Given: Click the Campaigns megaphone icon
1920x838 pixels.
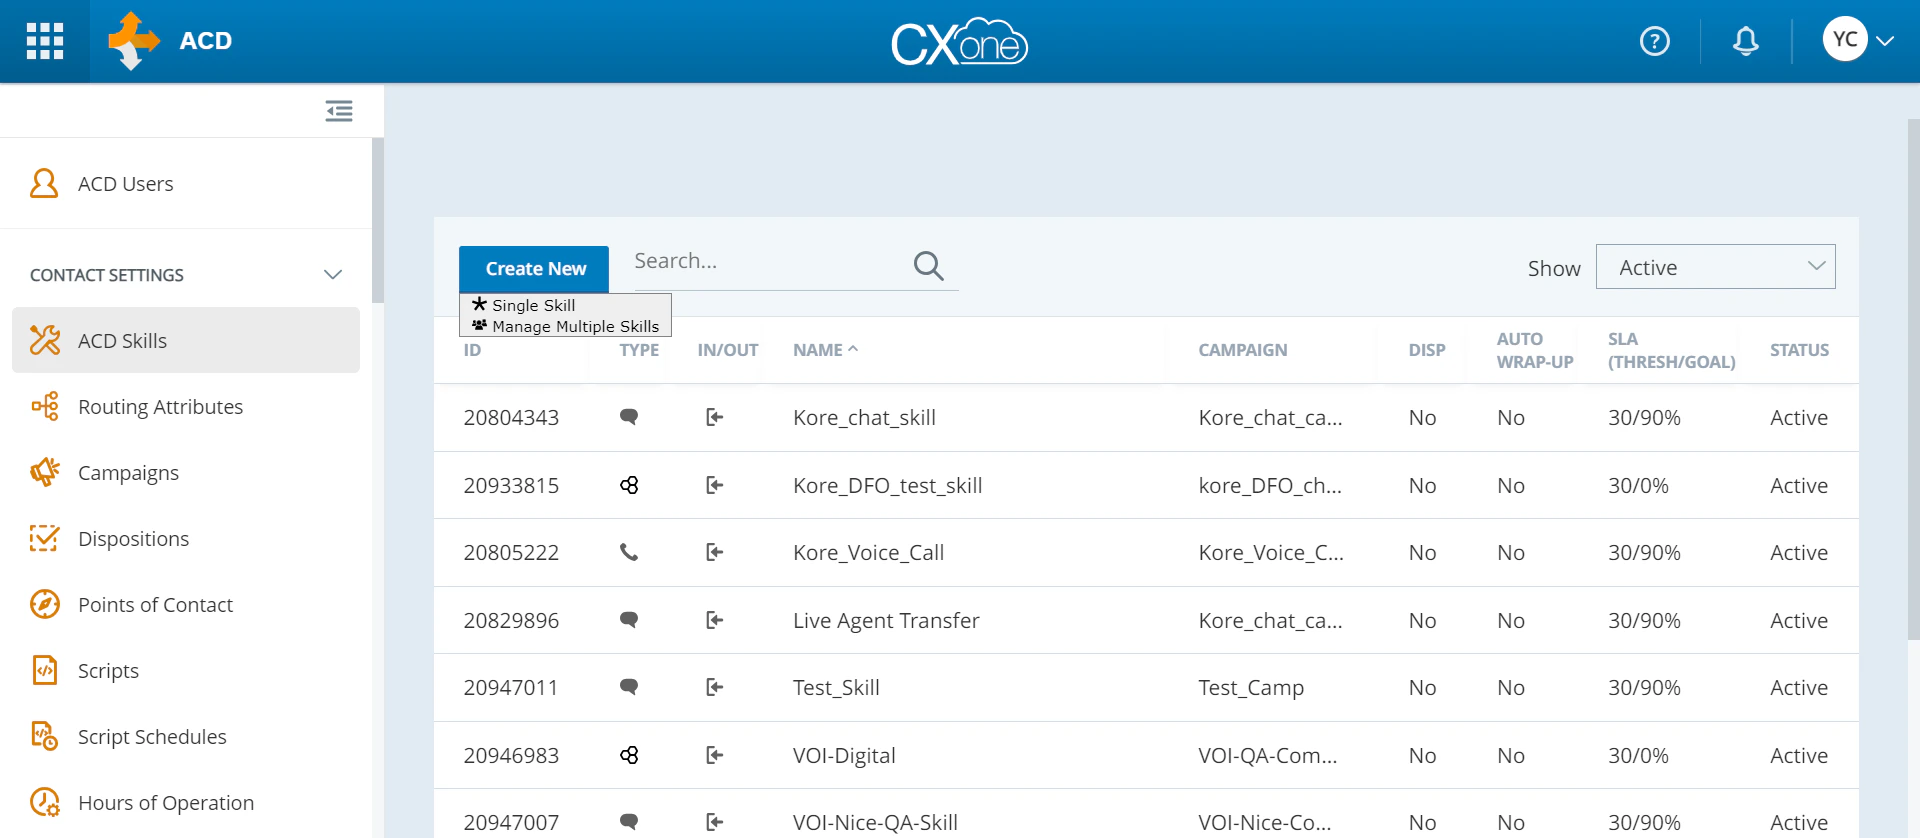Looking at the screenshot, I should (45, 472).
